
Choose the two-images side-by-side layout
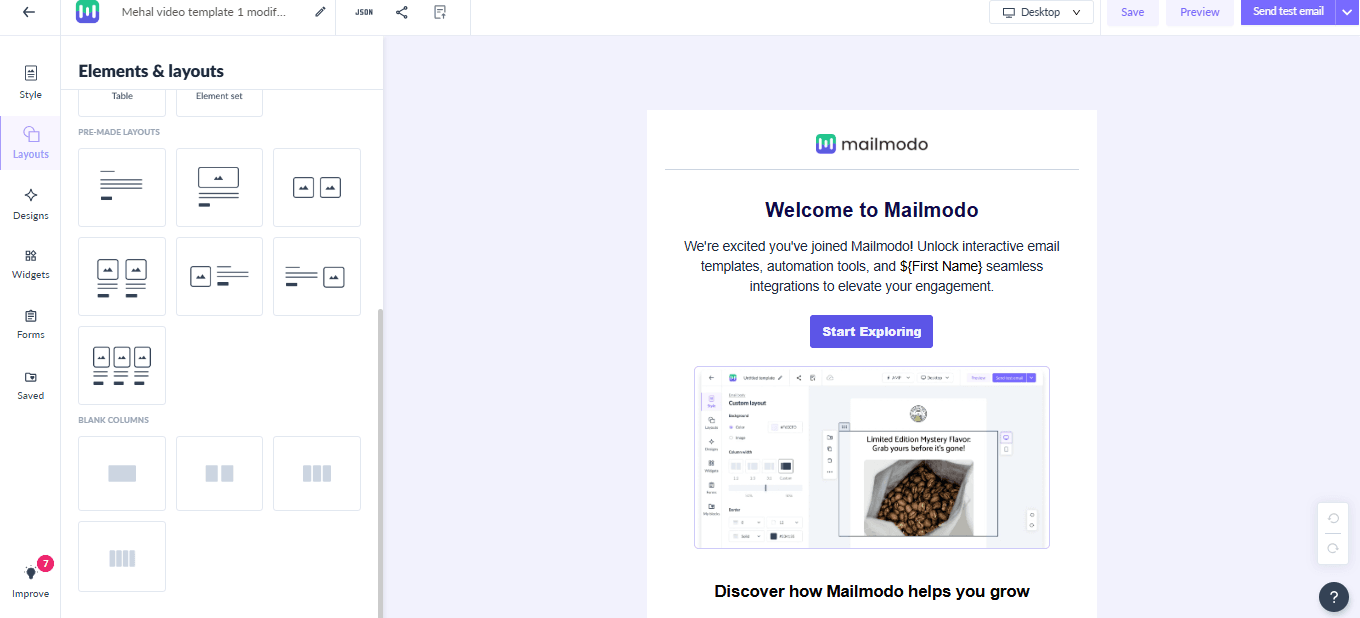click(x=316, y=187)
